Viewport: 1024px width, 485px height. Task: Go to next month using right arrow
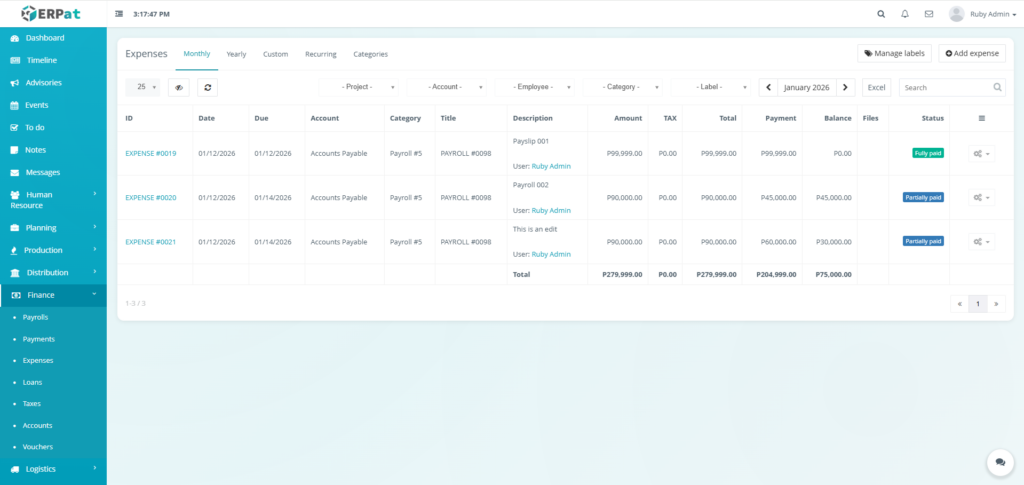[x=846, y=87]
